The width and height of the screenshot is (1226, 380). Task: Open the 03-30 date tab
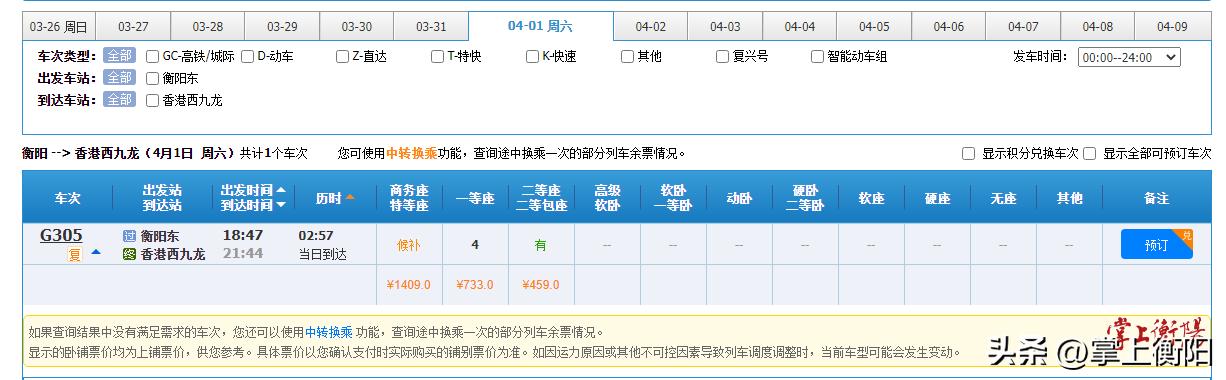[356, 26]
